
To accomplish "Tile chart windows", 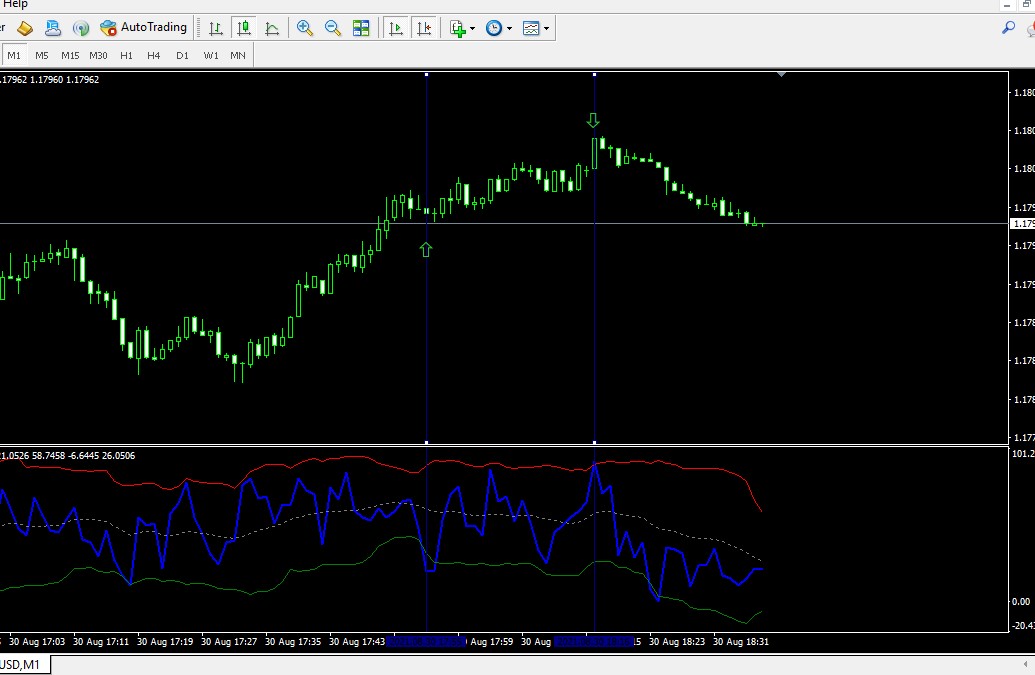I will click(361, 28).
